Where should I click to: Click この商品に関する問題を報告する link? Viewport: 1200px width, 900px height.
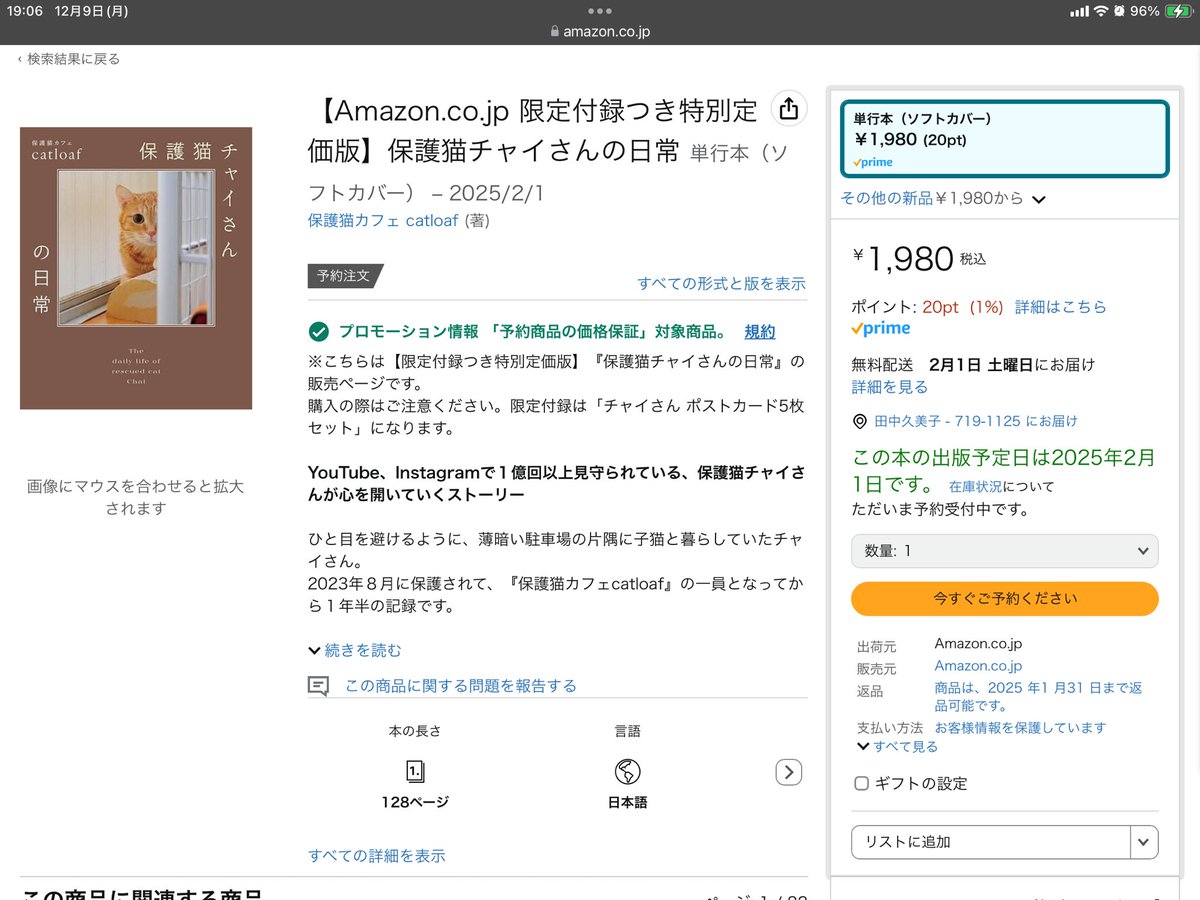[460, 686]
